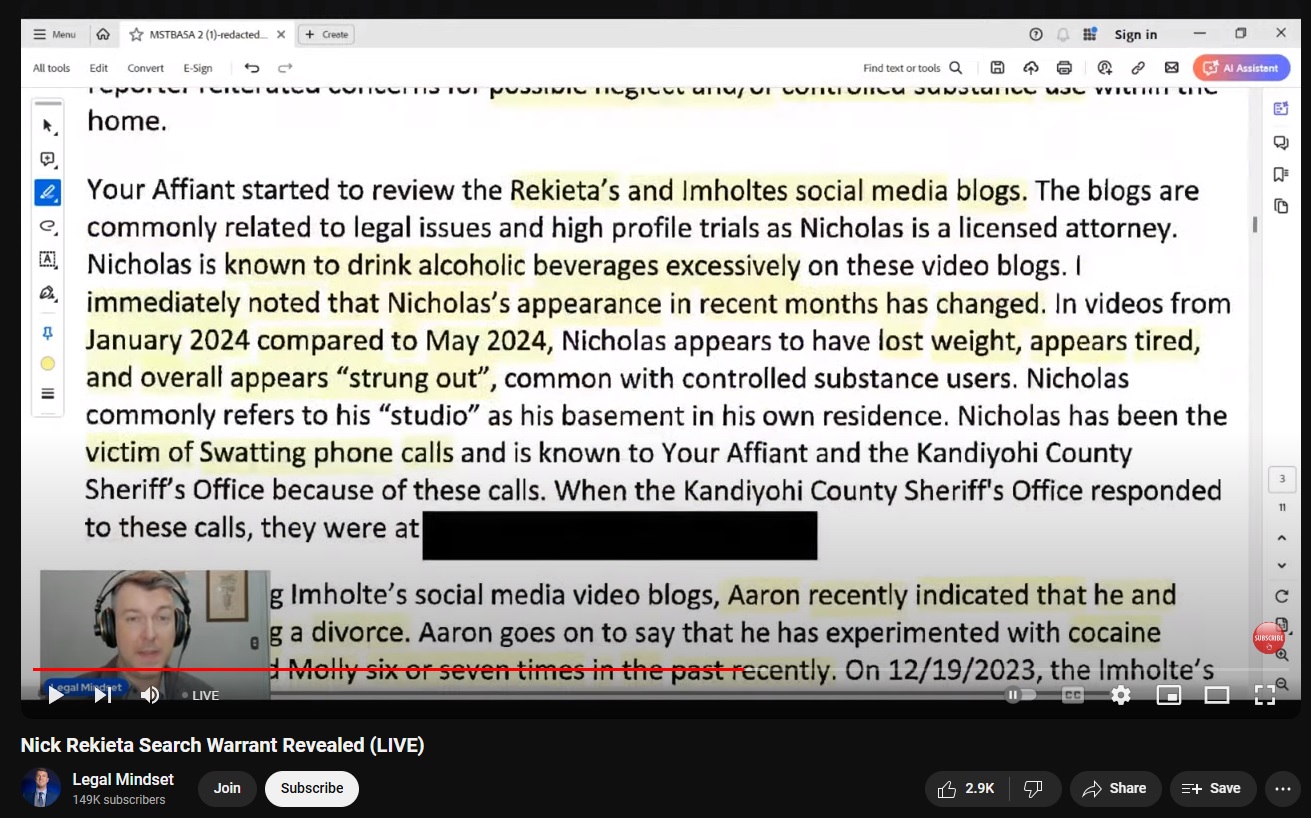Click the current page number box 3
Screen dimensions: 1311x818
point(1282,479)
